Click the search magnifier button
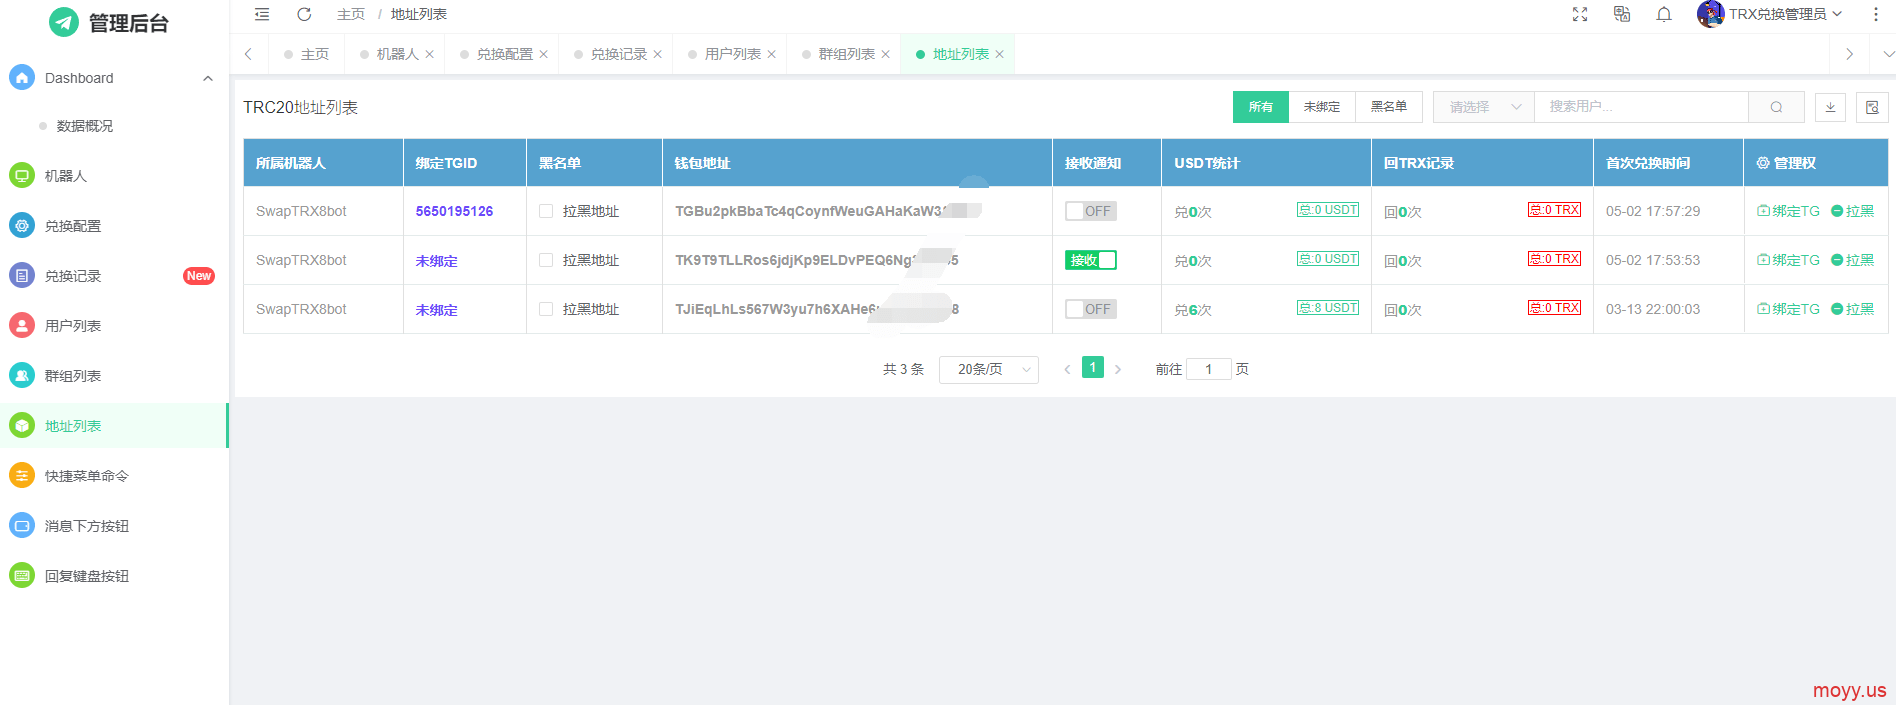This screenshot has height=705, width=1896. coord(1776,107)
